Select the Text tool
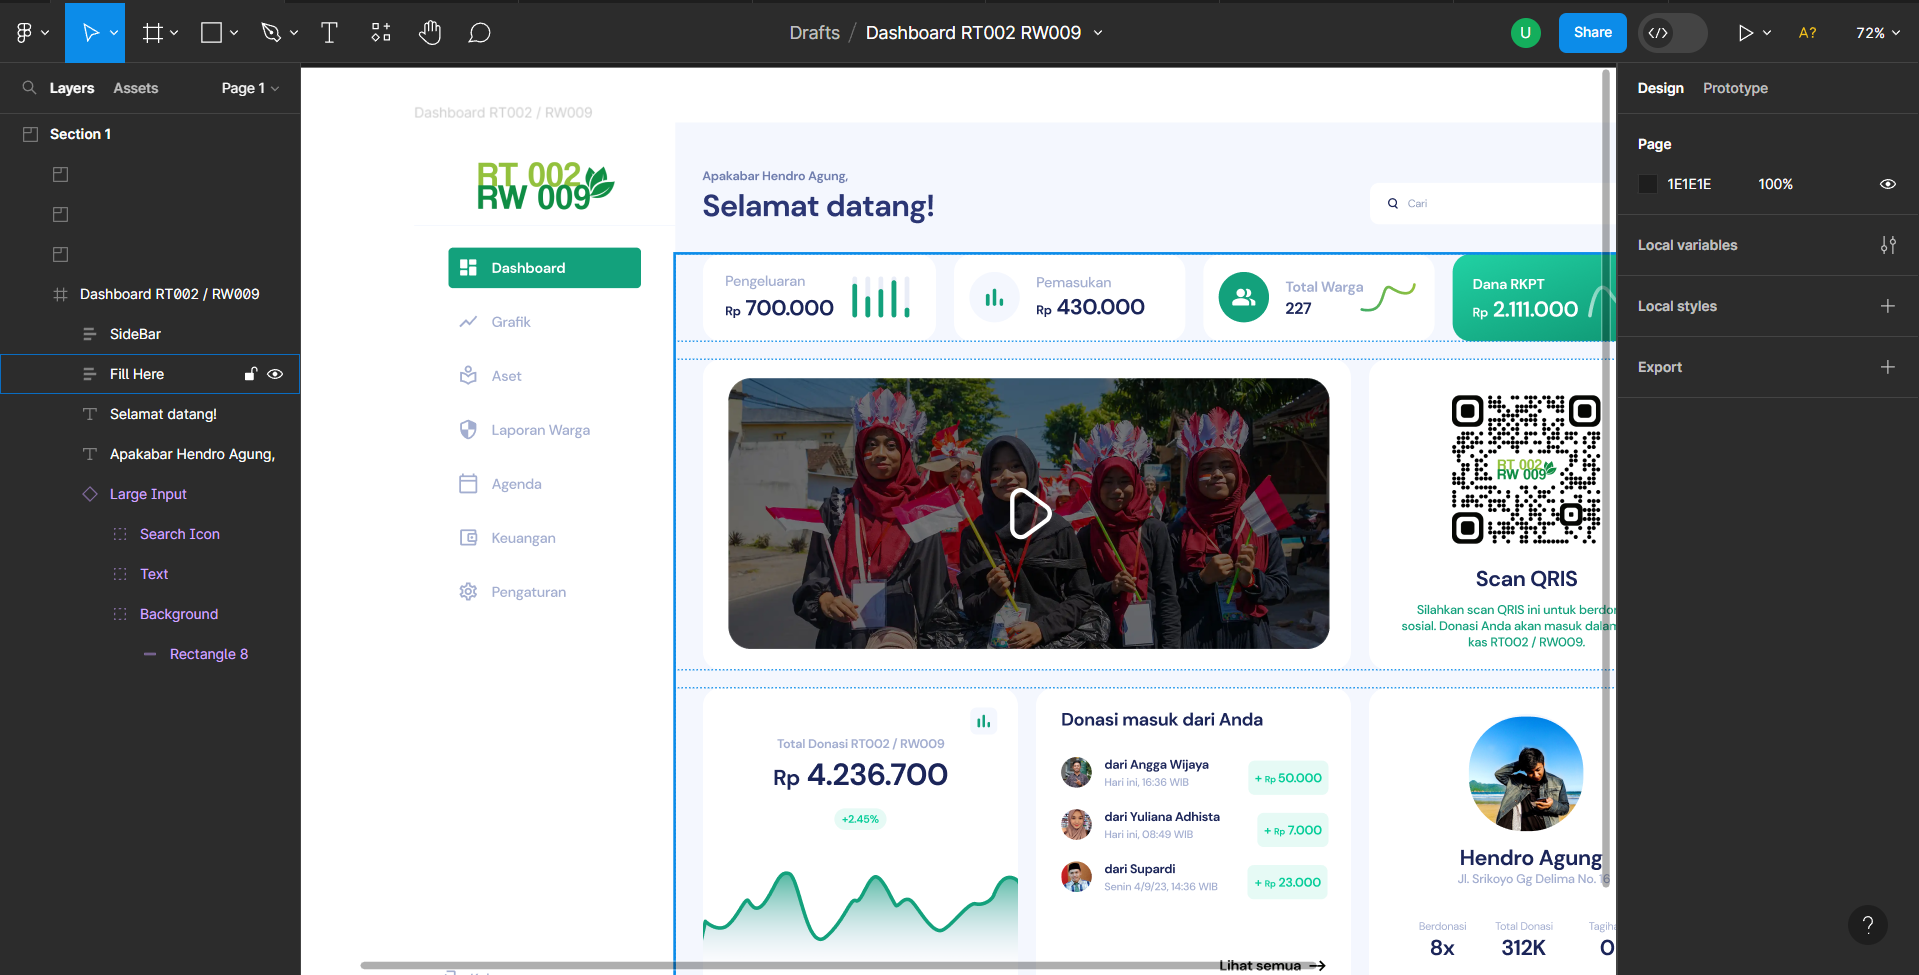Viewport: 1919px width, 975px height. [x=329, y=33]
